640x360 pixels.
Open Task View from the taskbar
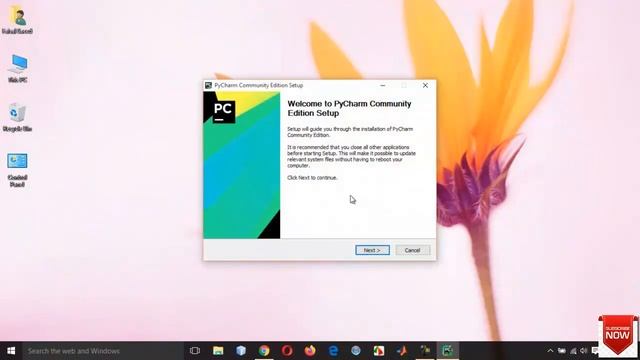coord(195,351)
